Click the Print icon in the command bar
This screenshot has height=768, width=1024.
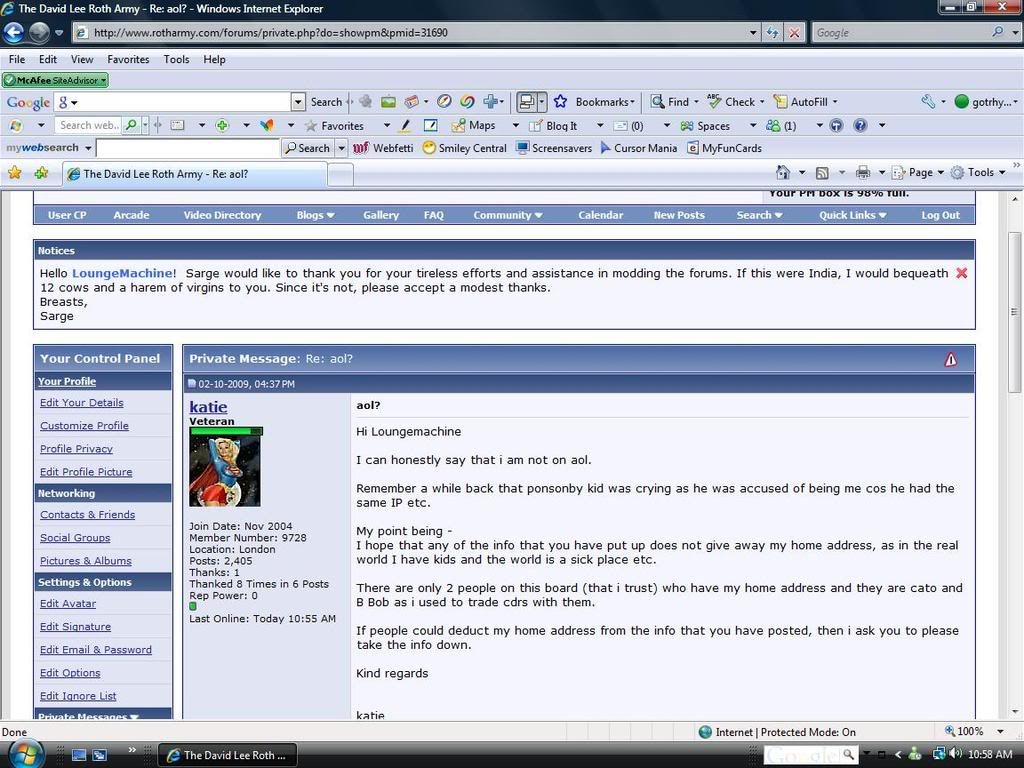[862, 173]
